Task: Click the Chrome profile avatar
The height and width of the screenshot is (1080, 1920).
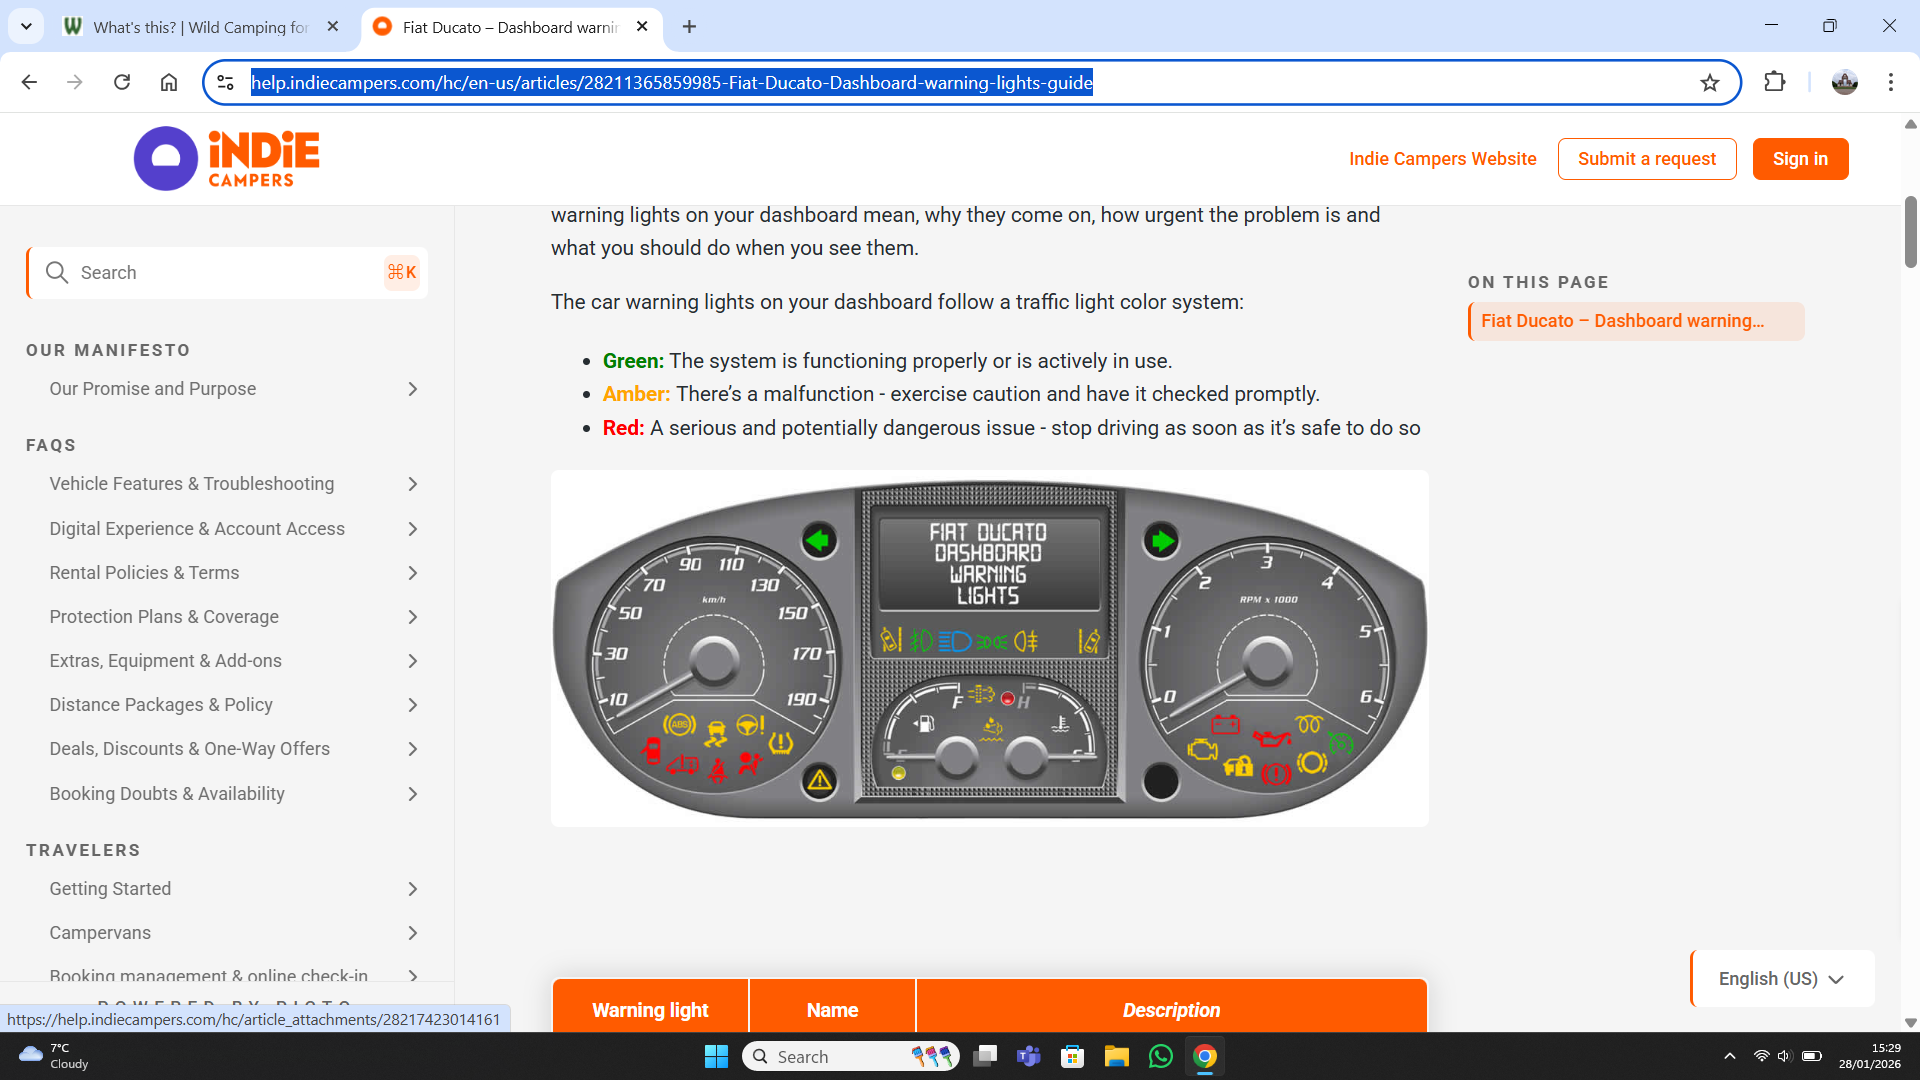Action: (1845, 82)
